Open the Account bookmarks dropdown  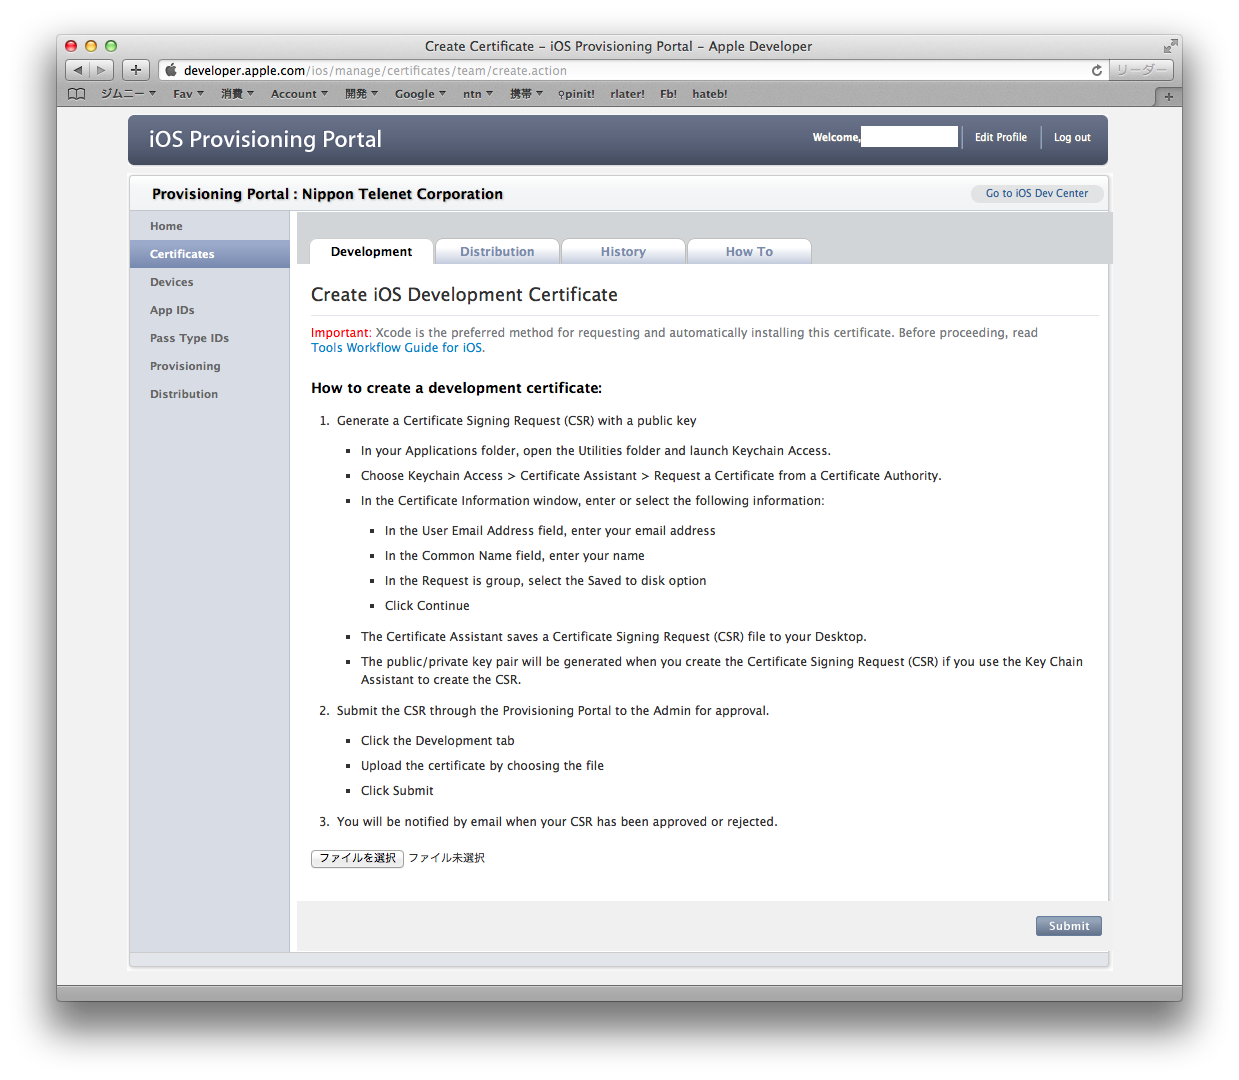pos(299,94)
